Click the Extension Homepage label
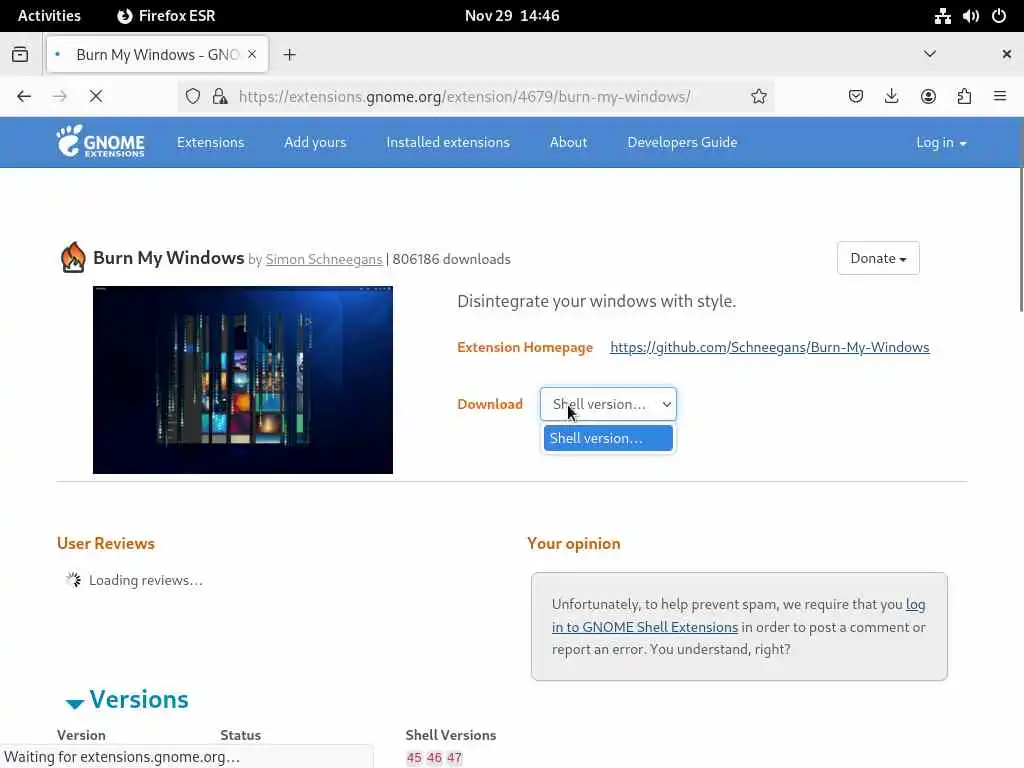1024x768 pixels. (x=525, y=347)
